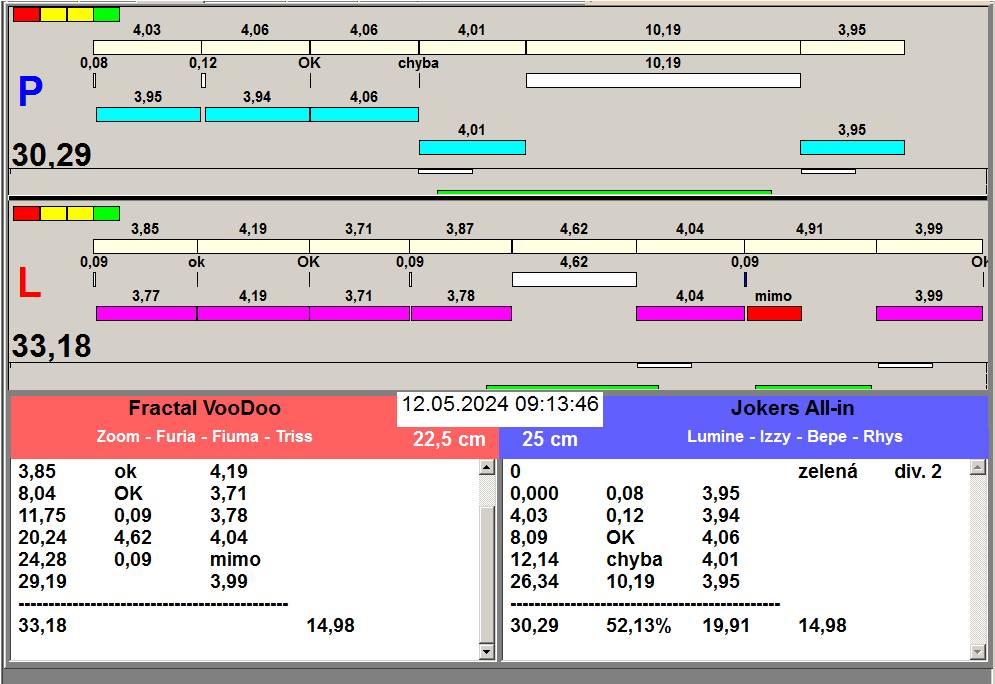Select the red L lane letter

(29, 283)
